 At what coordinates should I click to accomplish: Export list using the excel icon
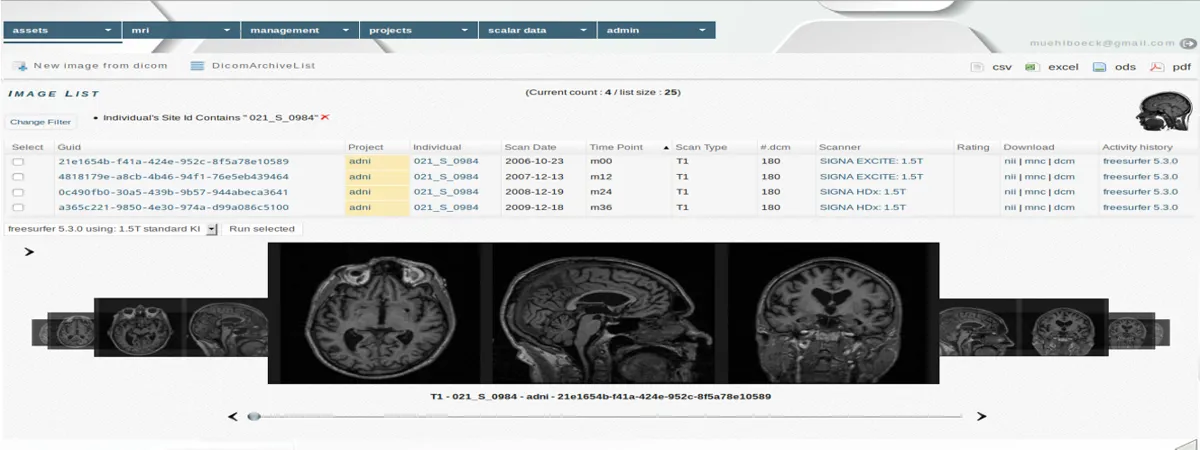1033,67
